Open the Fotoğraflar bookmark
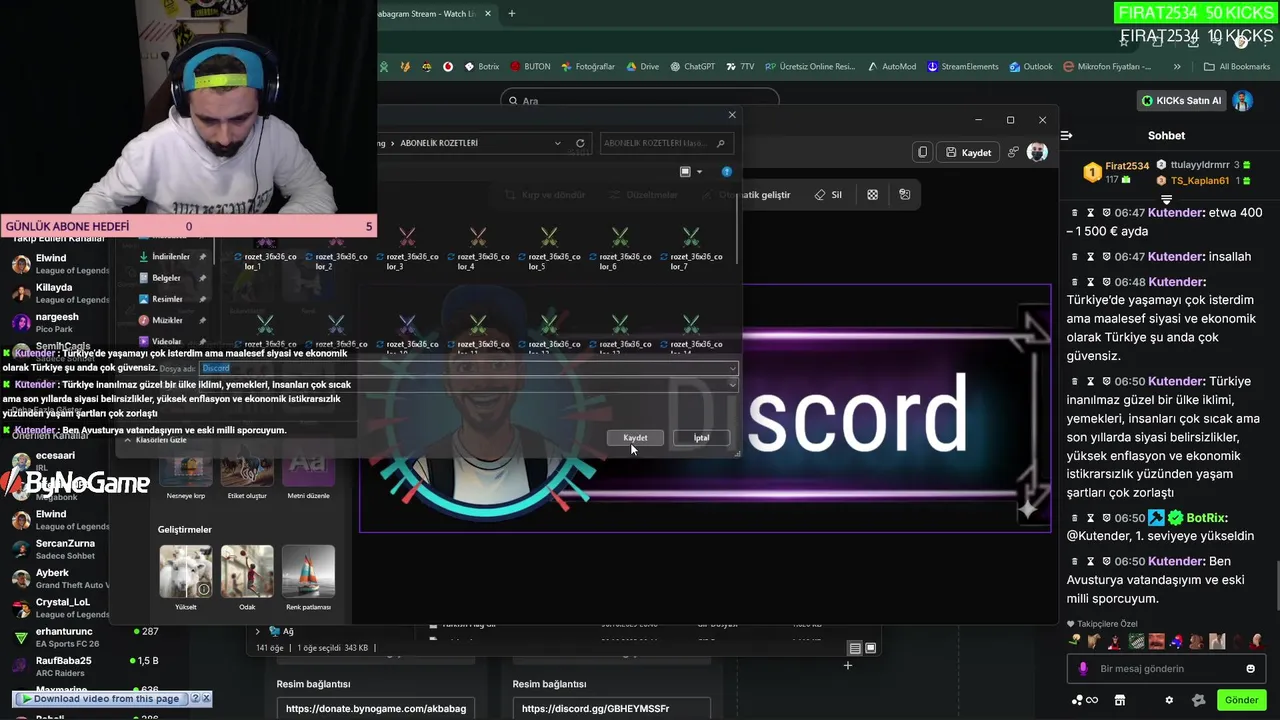Image resolution: width=1280 pixels, height=720 pixels. (x=588, y=67)
